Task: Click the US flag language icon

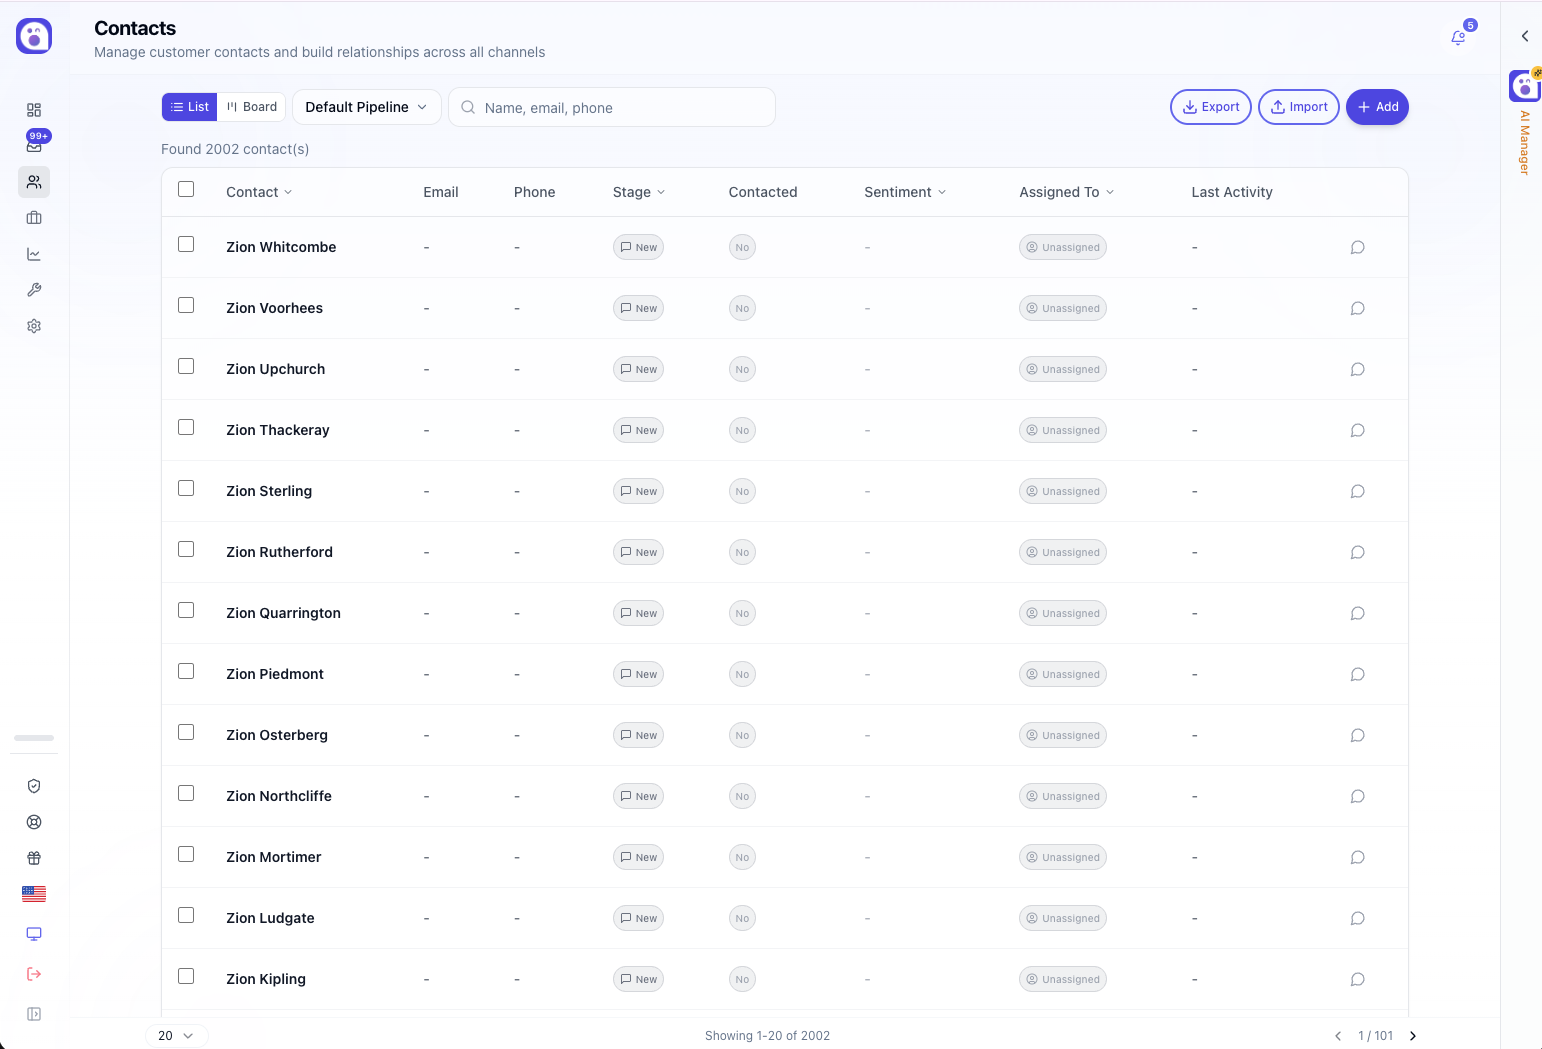Action: (x=34, y=894)
